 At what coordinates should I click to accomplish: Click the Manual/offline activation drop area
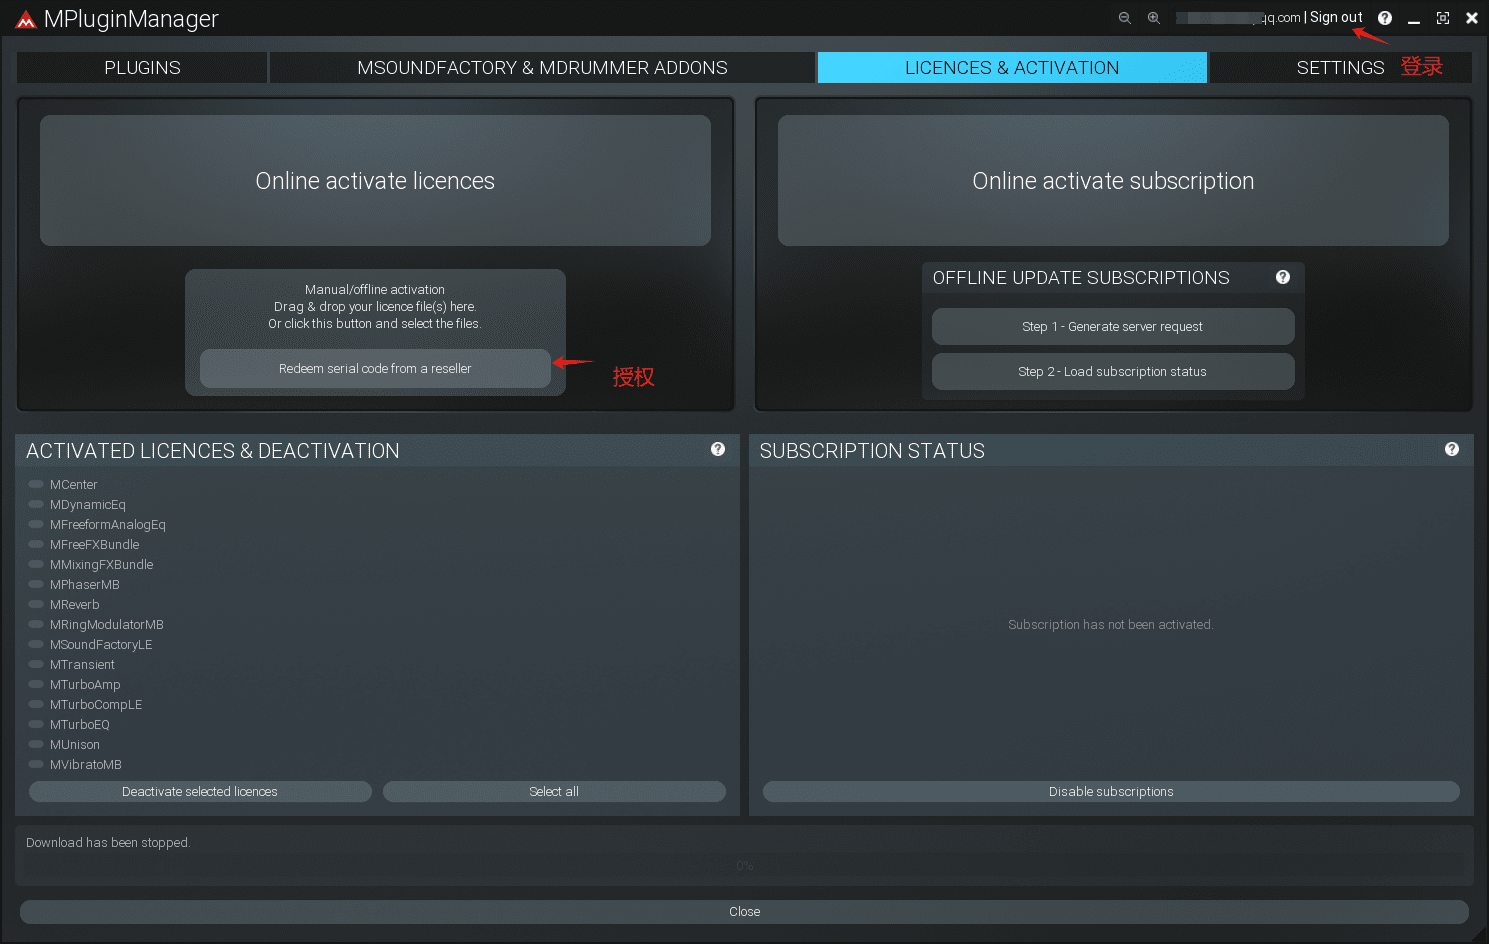click(375, 307)
